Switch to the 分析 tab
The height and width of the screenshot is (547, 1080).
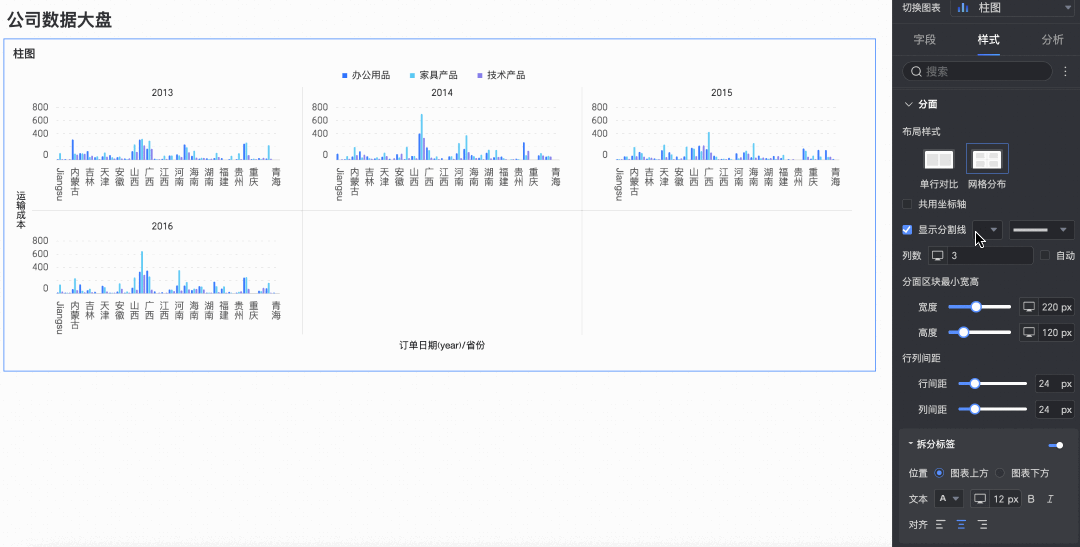tap(1052, 40)
